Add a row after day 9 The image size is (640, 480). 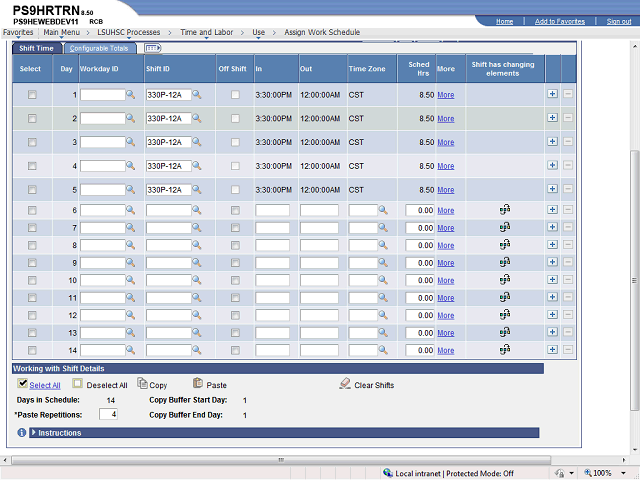552,262
